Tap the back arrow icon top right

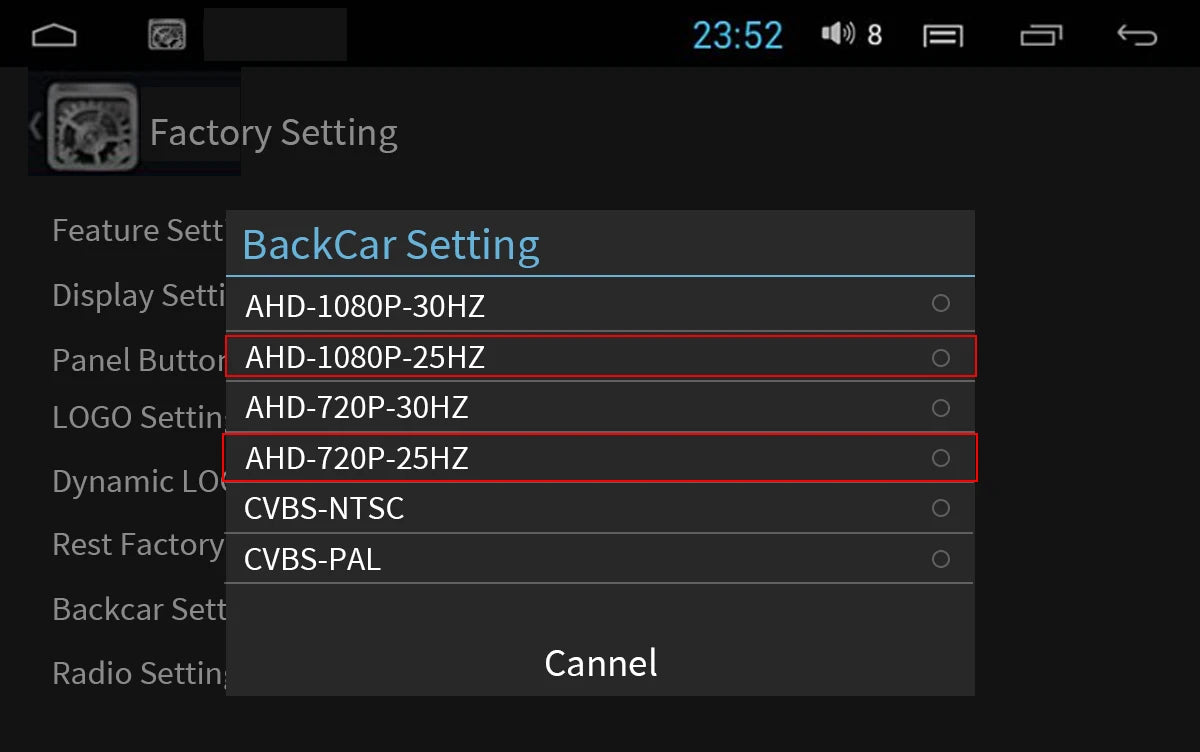click(x=1137, y=36)
